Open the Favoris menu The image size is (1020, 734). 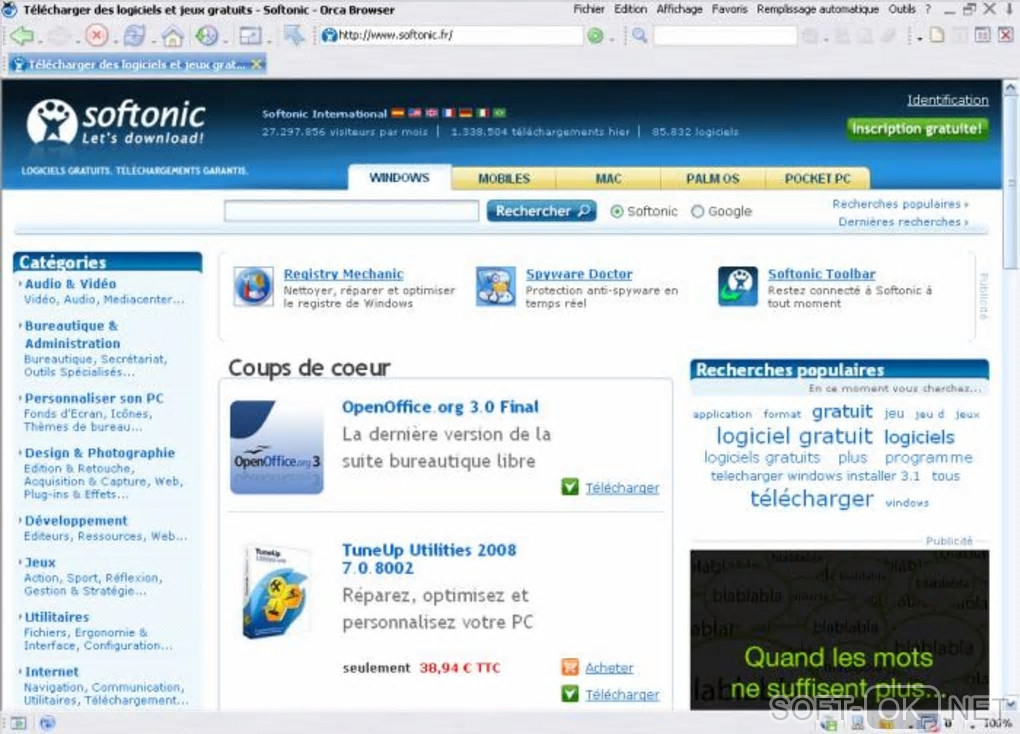click(x=729, y=9)
